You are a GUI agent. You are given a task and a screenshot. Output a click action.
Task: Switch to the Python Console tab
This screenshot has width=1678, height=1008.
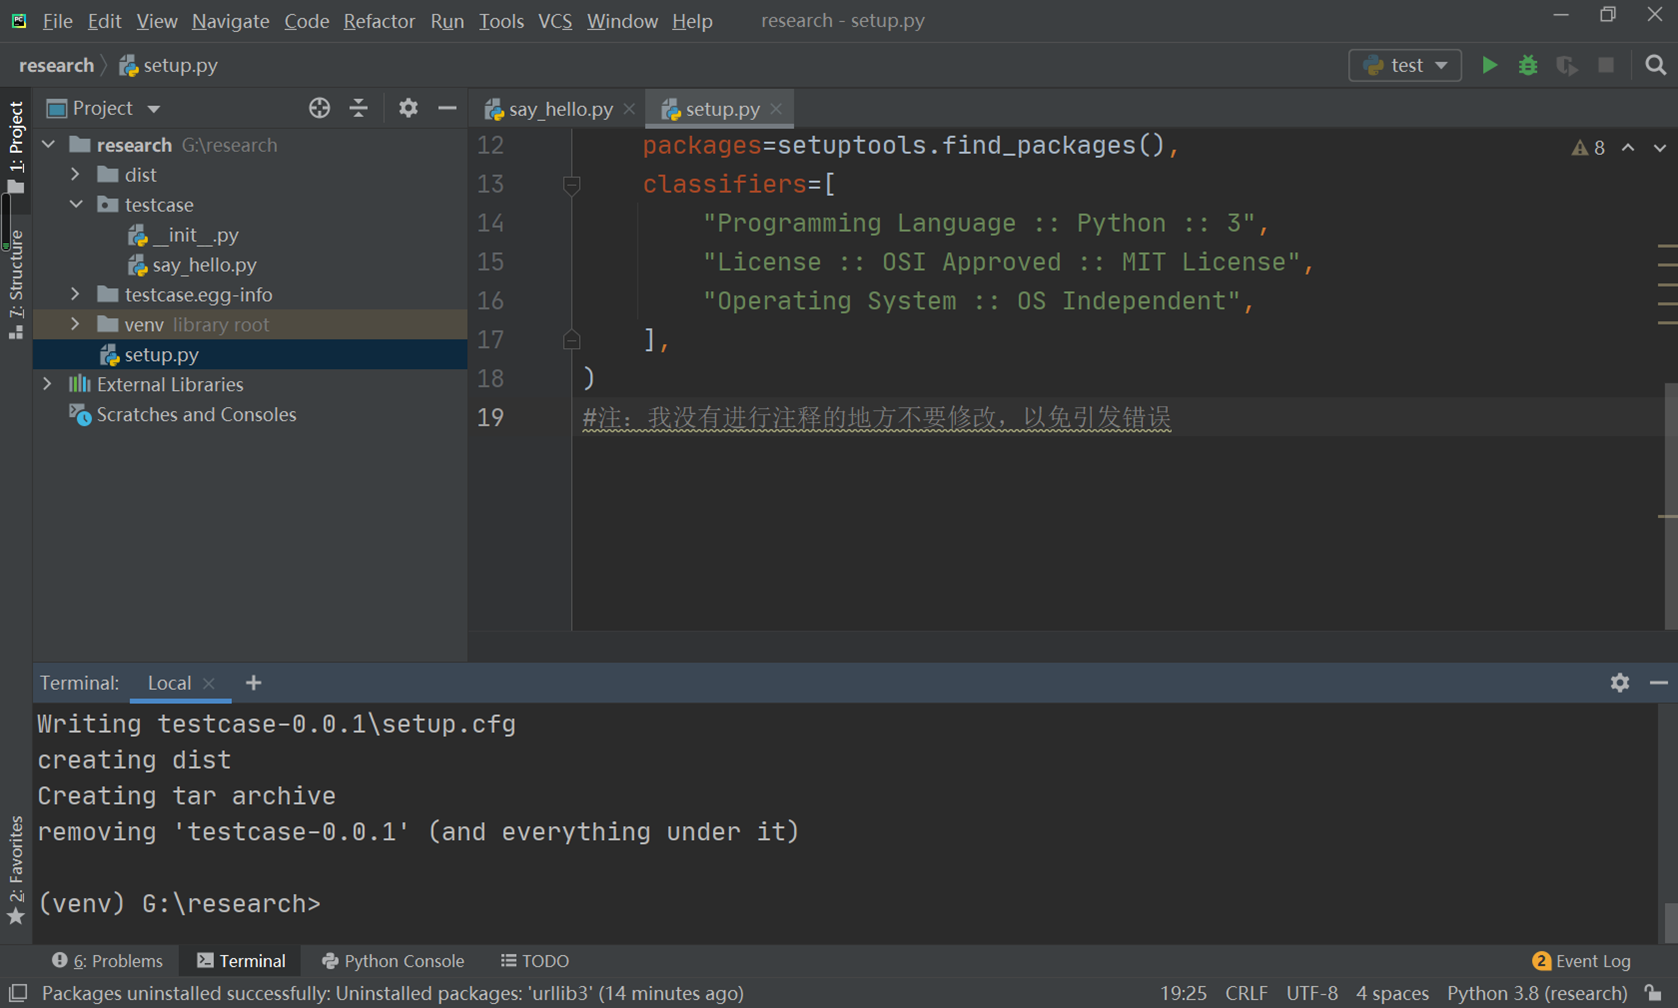[x=393, y=961]
